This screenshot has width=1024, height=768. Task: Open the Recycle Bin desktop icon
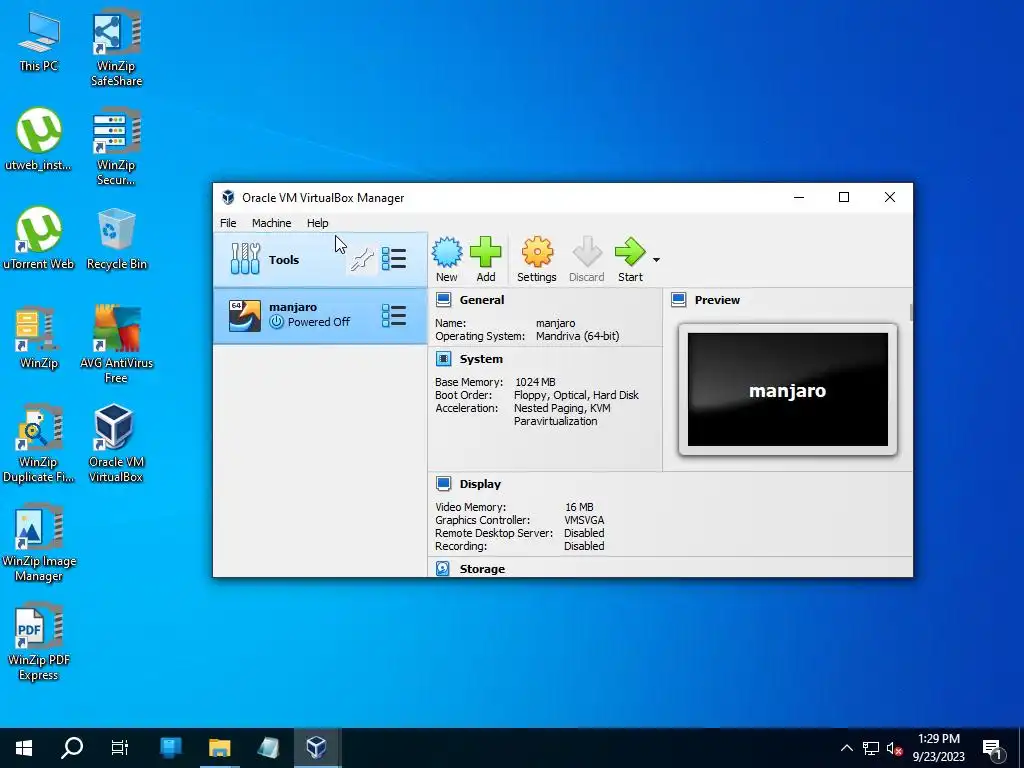(116, 239)
